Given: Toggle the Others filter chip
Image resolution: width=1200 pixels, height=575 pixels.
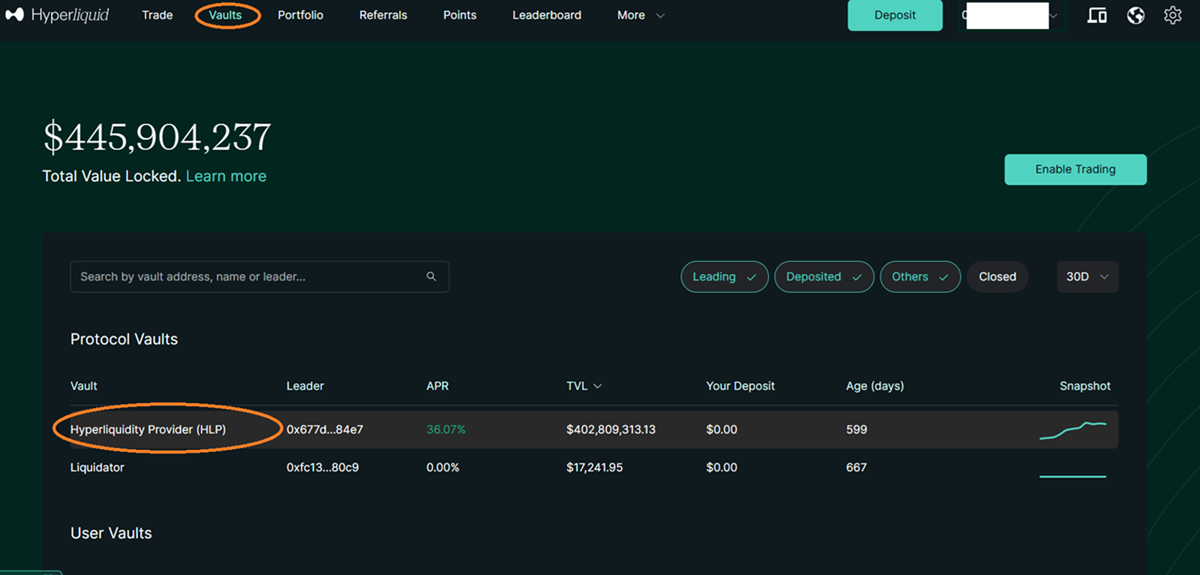Looking at the screenshot, I should 919,277.
